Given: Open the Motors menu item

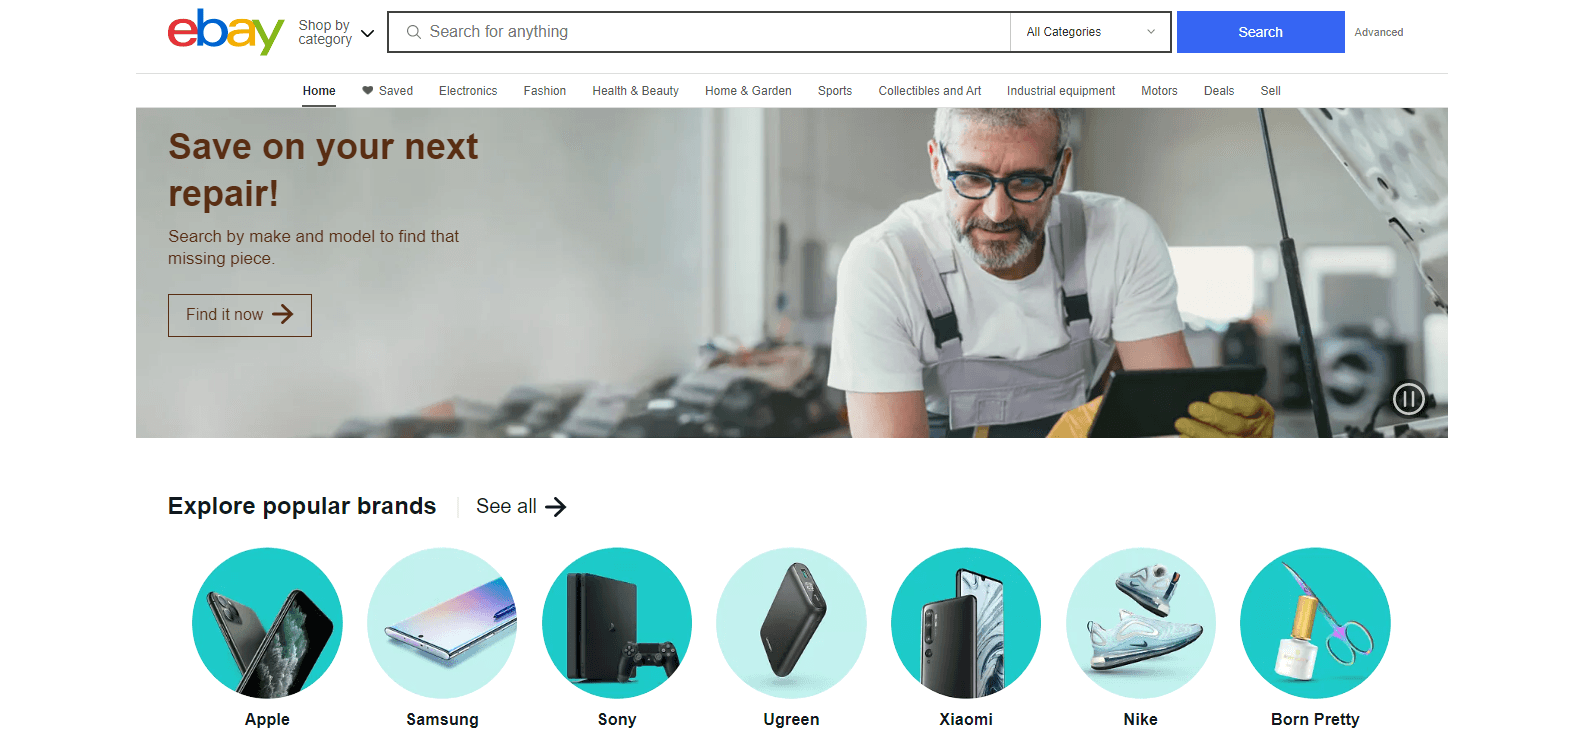Looking at the screenshot, I should (x=1159, y=91).
